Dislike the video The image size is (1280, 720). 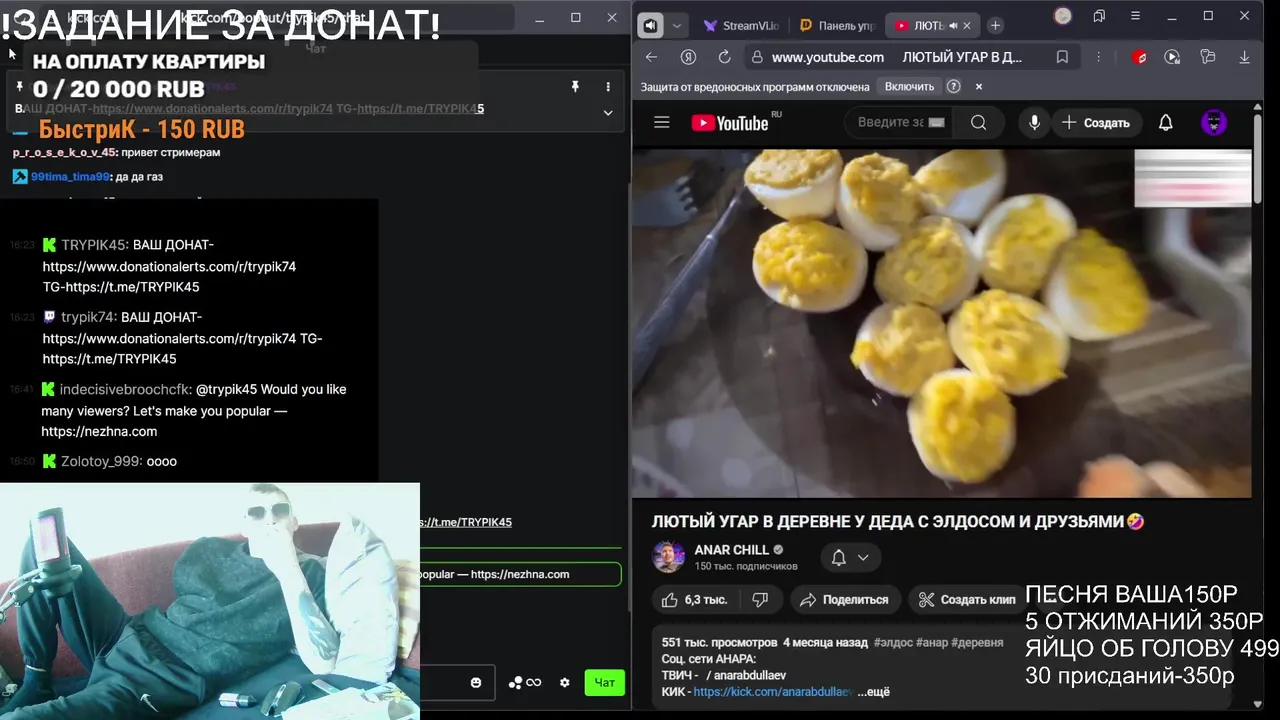pos(760,599)
